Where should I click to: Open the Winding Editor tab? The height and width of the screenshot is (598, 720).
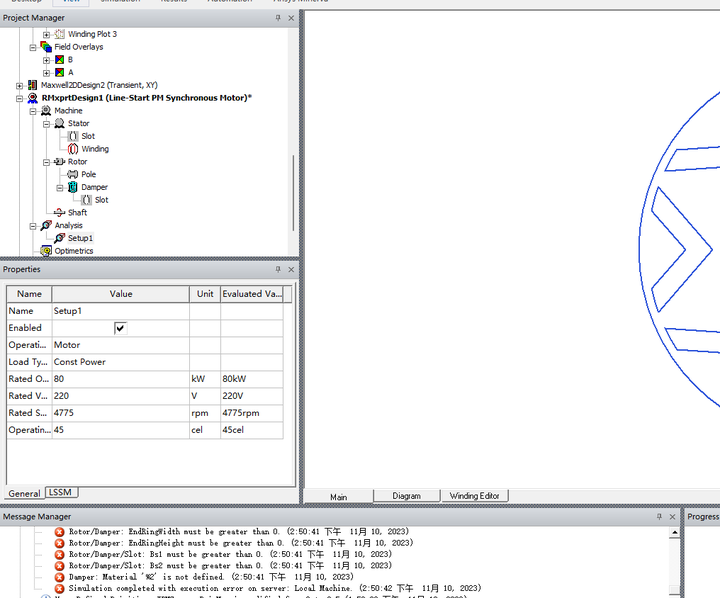point(474,496)
